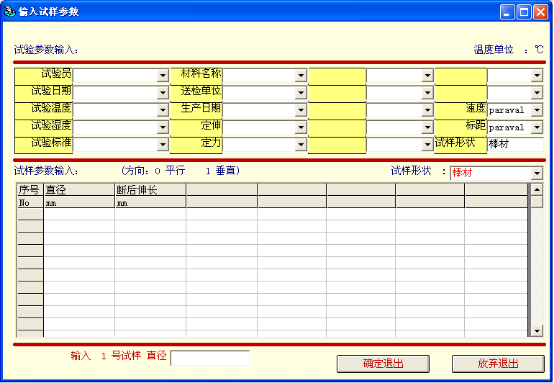
Task: Expand the 材料名称 dropdown
Action: tap(301, 75)
